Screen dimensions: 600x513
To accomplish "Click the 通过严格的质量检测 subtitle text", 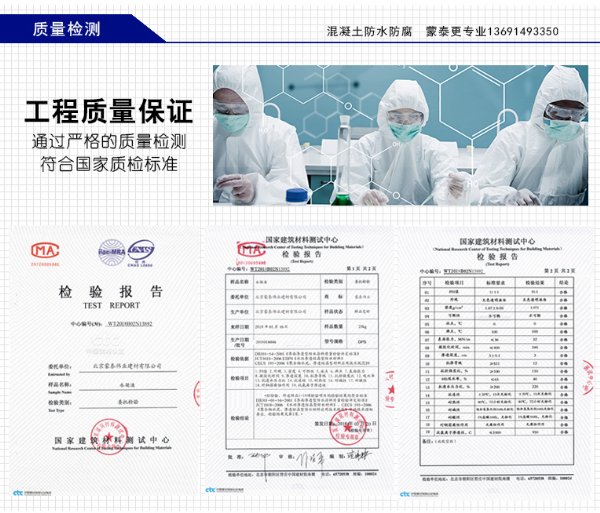I will 107,141.
